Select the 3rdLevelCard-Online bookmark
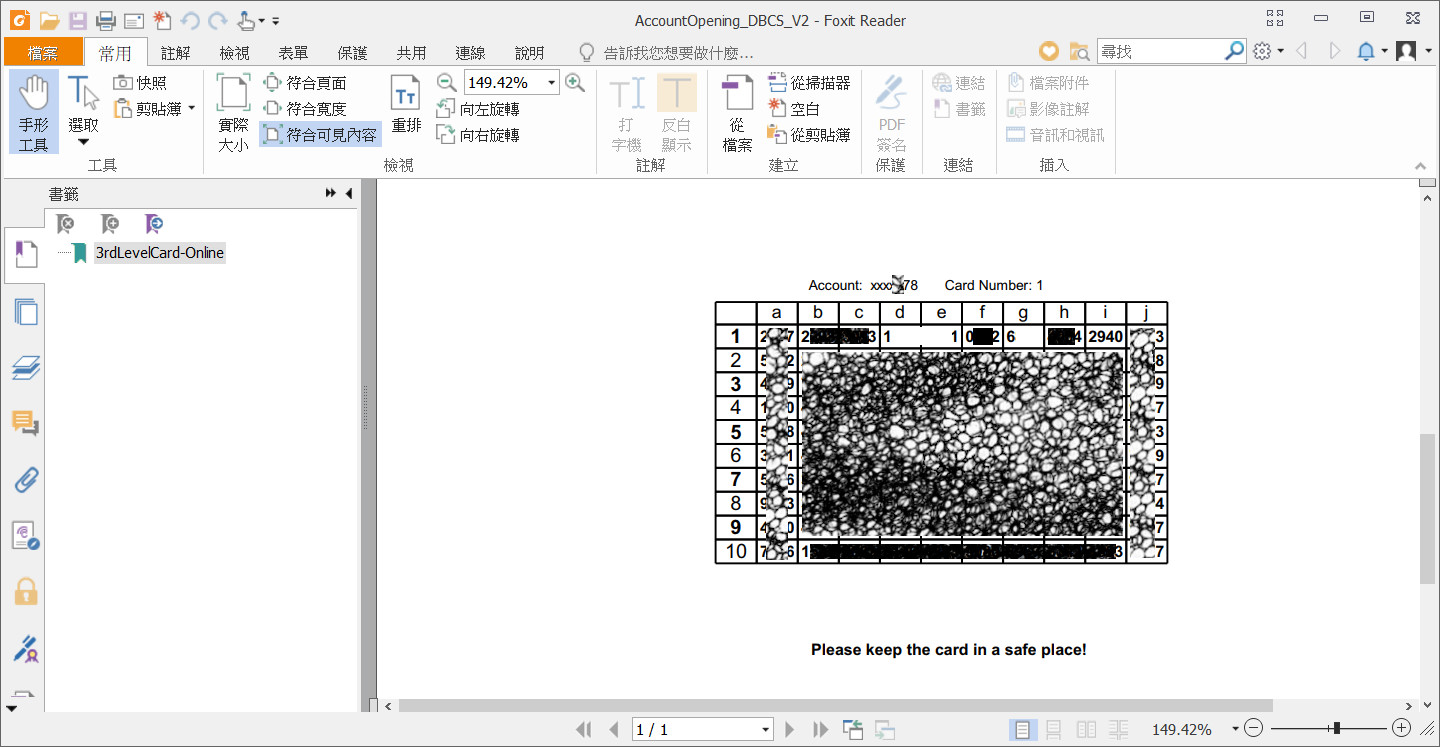Image resolution: width=1440 pixels, height=747 pixels. 160,253
